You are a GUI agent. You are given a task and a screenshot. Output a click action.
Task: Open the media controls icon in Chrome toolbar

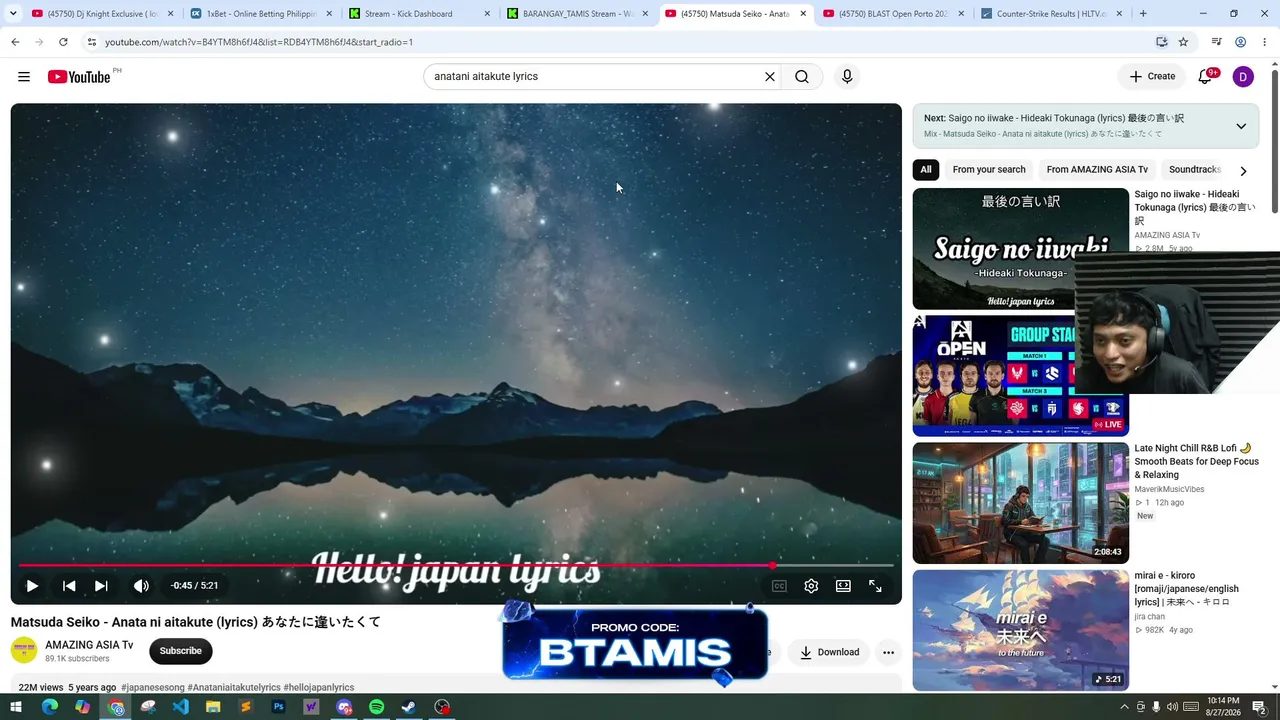pyautogui.click(x=1216, y=42)
